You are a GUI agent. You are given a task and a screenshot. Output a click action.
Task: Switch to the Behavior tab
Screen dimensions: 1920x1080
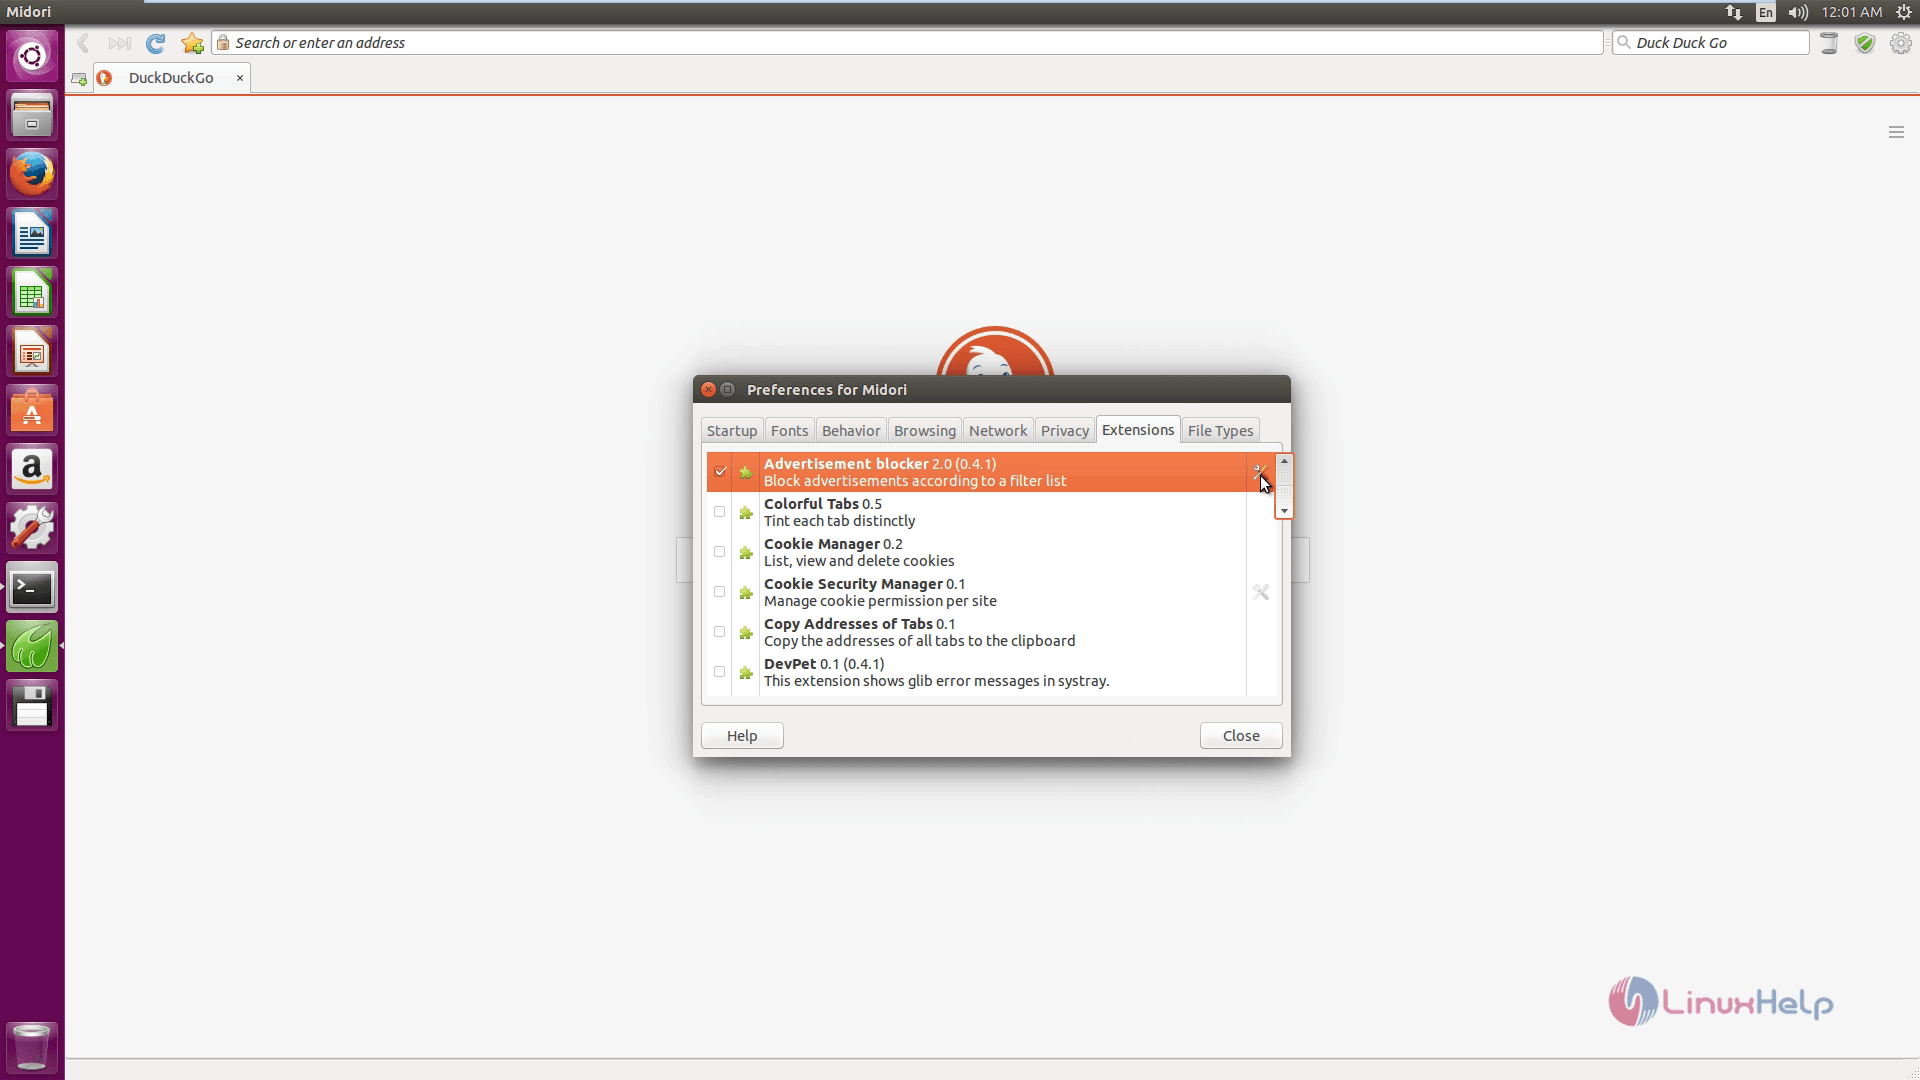coord(851,430)
